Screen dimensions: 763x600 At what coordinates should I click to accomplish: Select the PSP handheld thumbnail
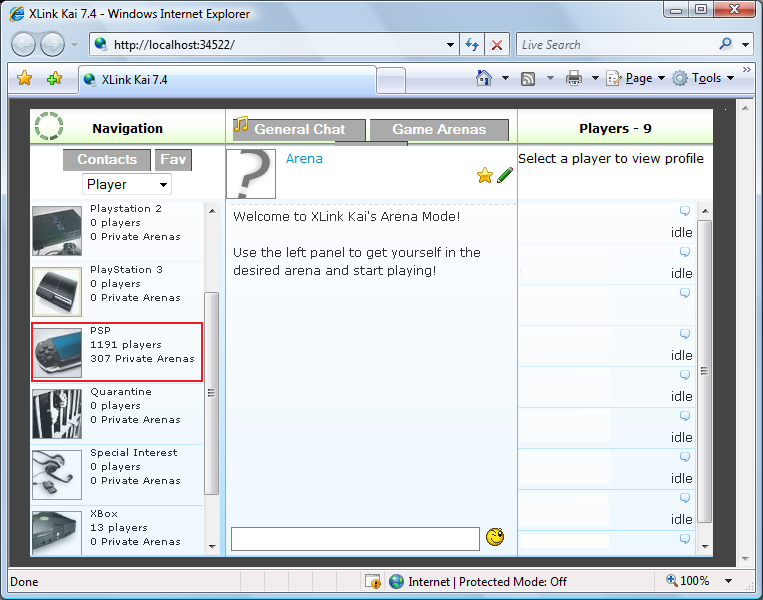[57, 353]
